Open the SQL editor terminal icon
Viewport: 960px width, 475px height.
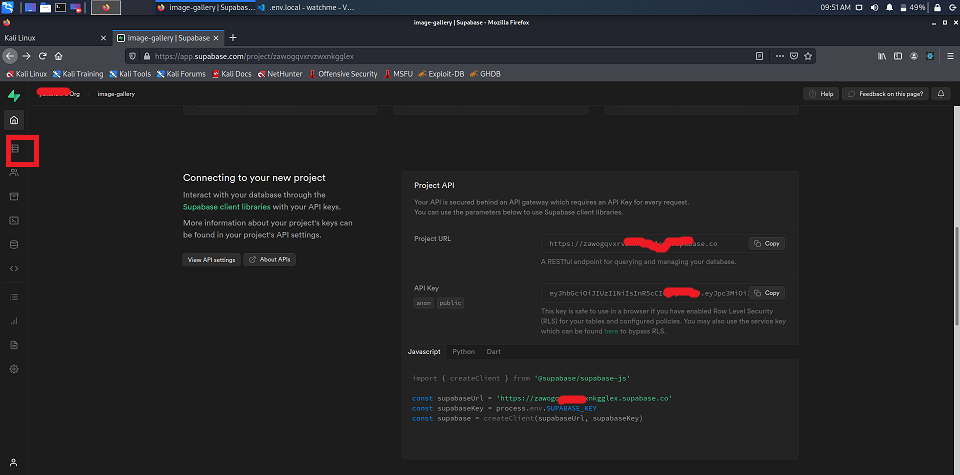[14, 220]
